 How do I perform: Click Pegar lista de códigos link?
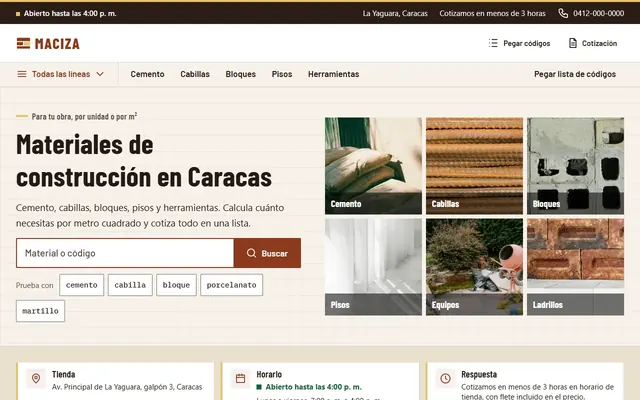click(x=575, y=74)
